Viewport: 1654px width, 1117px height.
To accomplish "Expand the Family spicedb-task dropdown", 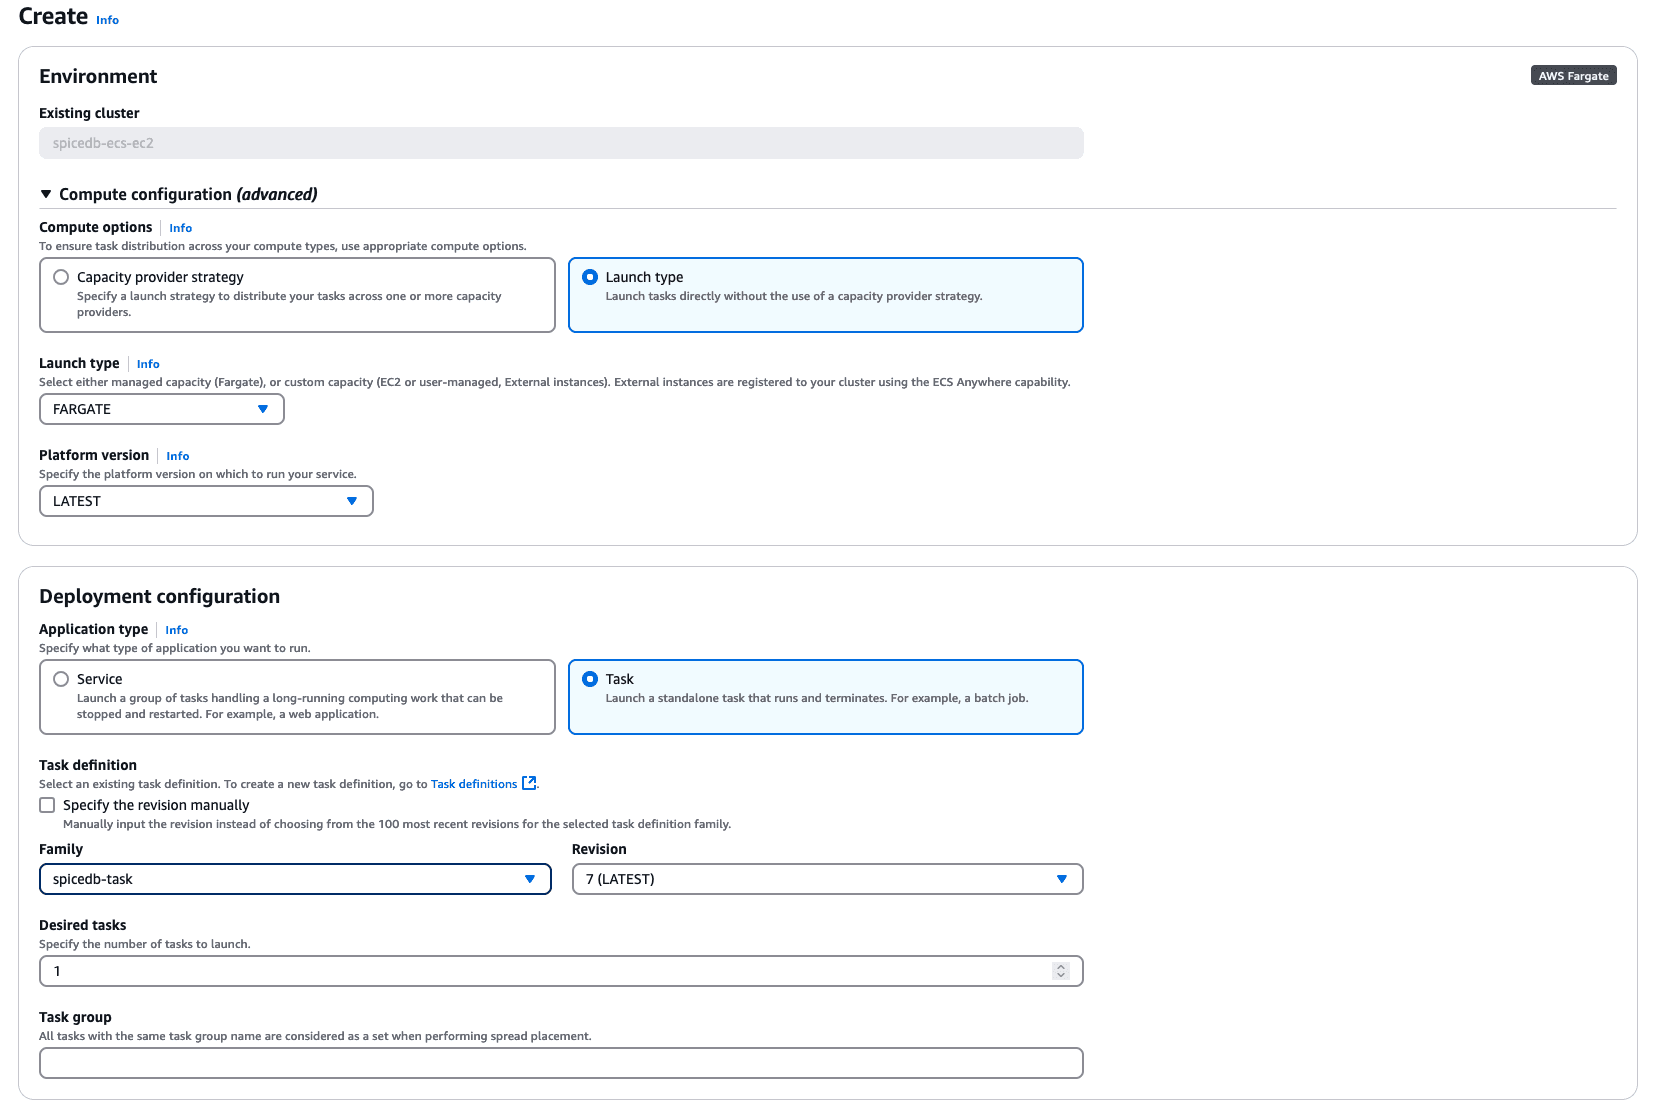I will coord(295,879).
